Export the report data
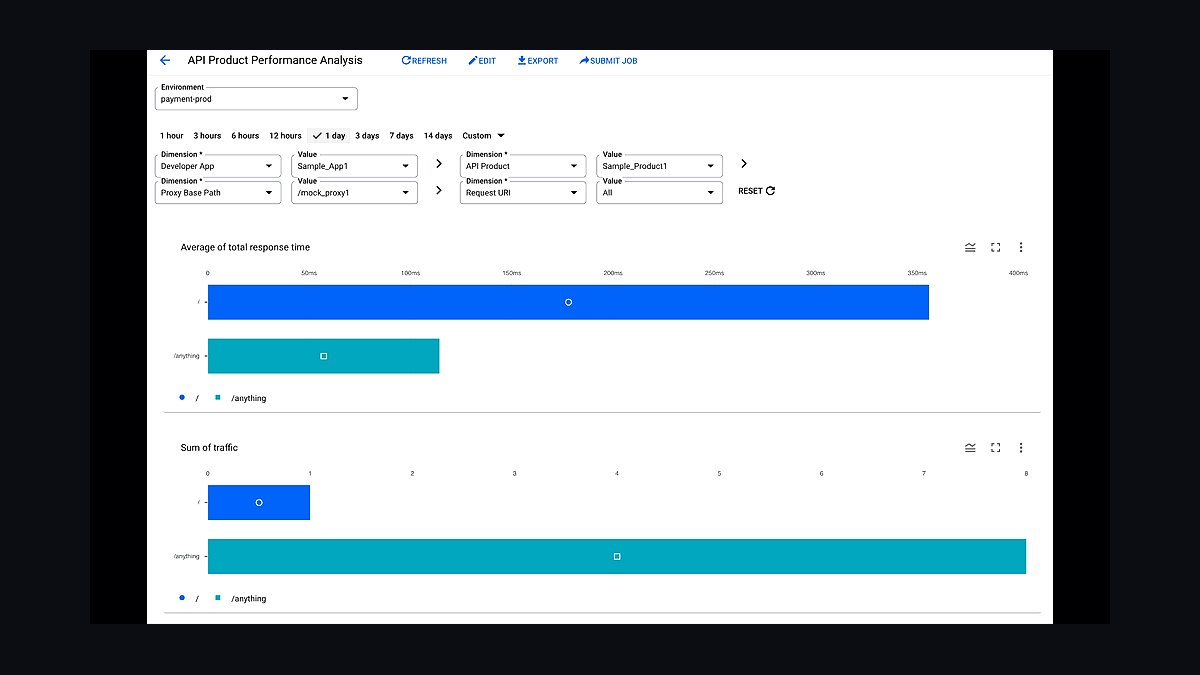1200x675 pixels. 538,61
